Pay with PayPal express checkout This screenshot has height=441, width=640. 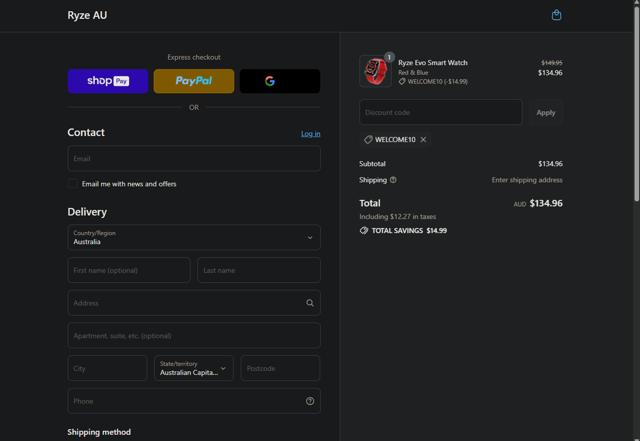194,81
